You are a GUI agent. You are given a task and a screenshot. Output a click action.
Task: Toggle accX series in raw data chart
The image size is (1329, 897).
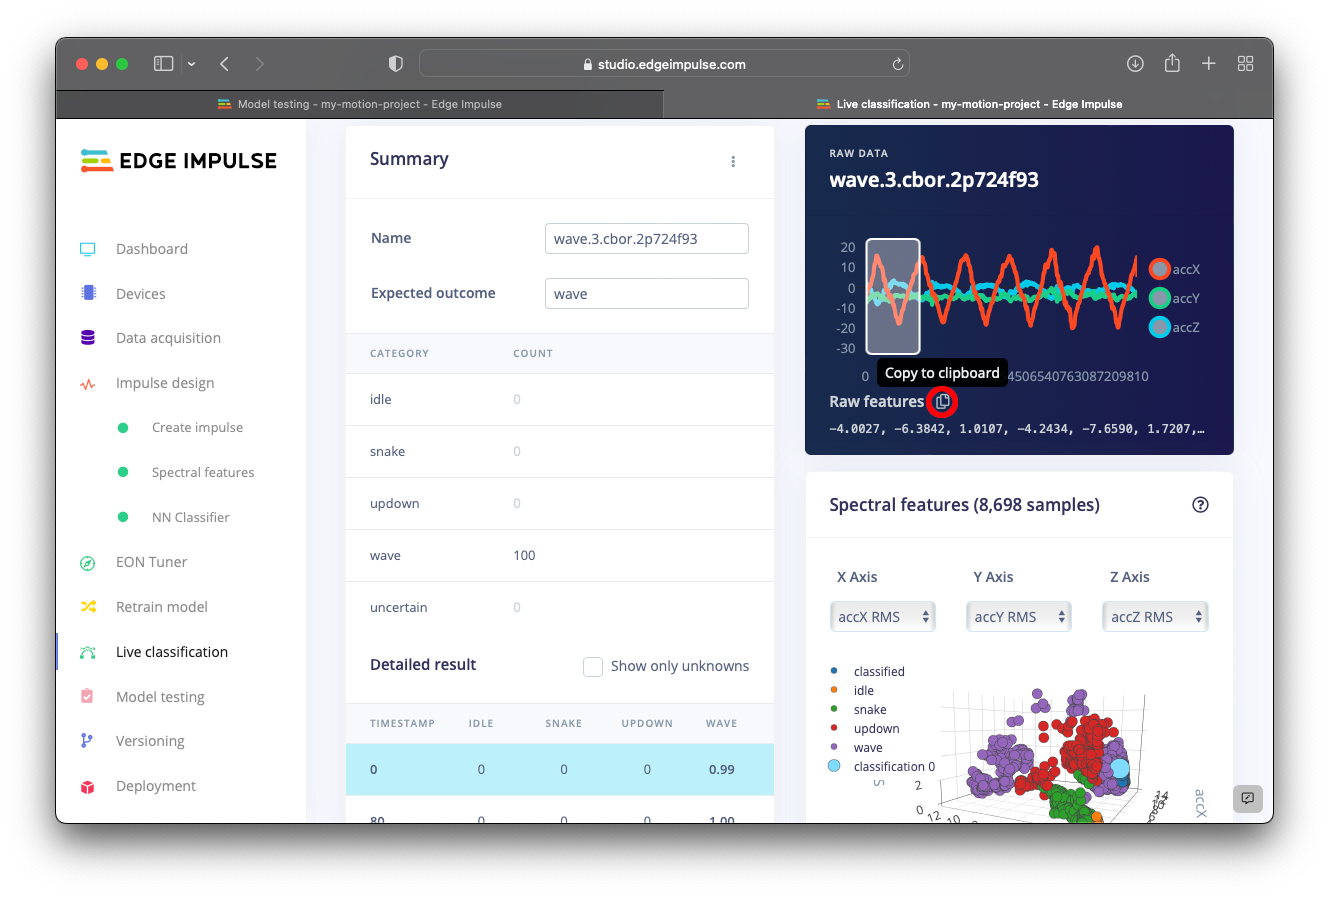(1174, 269)
